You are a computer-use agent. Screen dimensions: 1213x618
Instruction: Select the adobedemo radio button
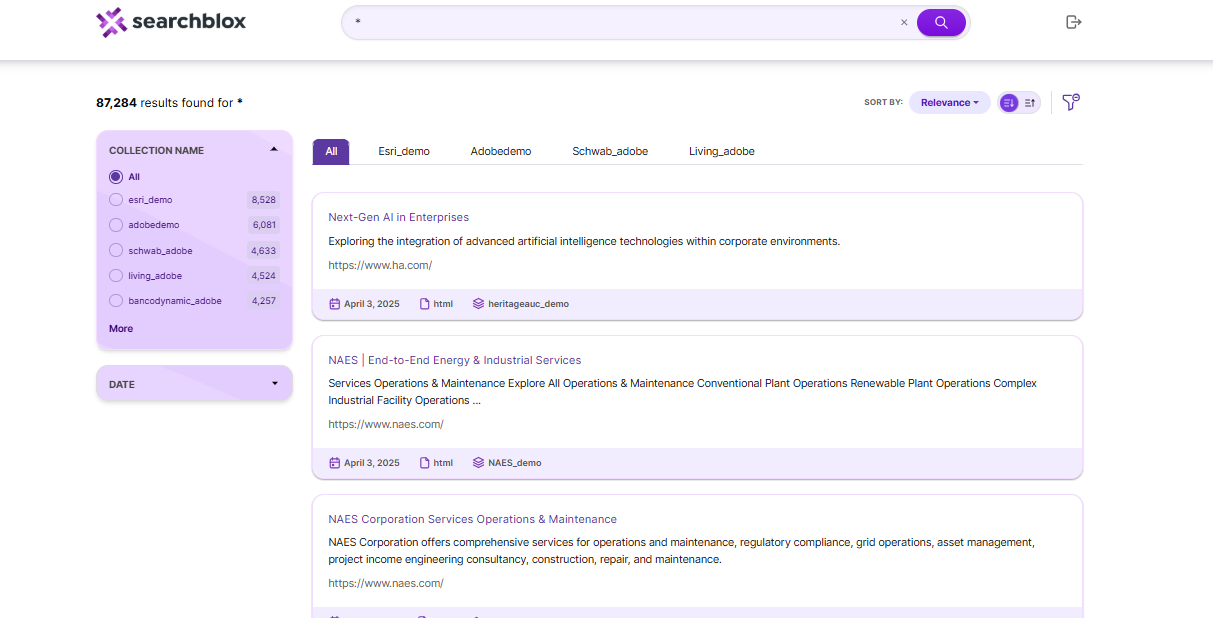click(116, 225)
